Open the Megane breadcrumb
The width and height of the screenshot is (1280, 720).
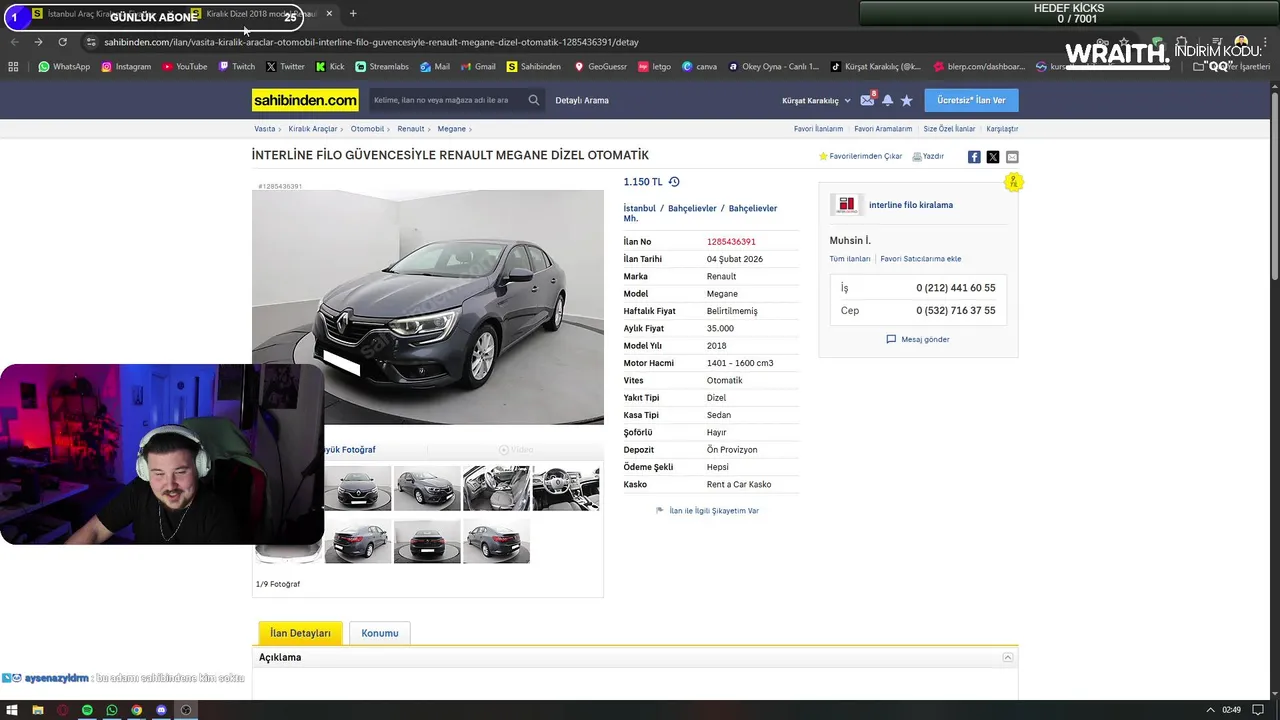pyautogui.click(x=451, y=129)
